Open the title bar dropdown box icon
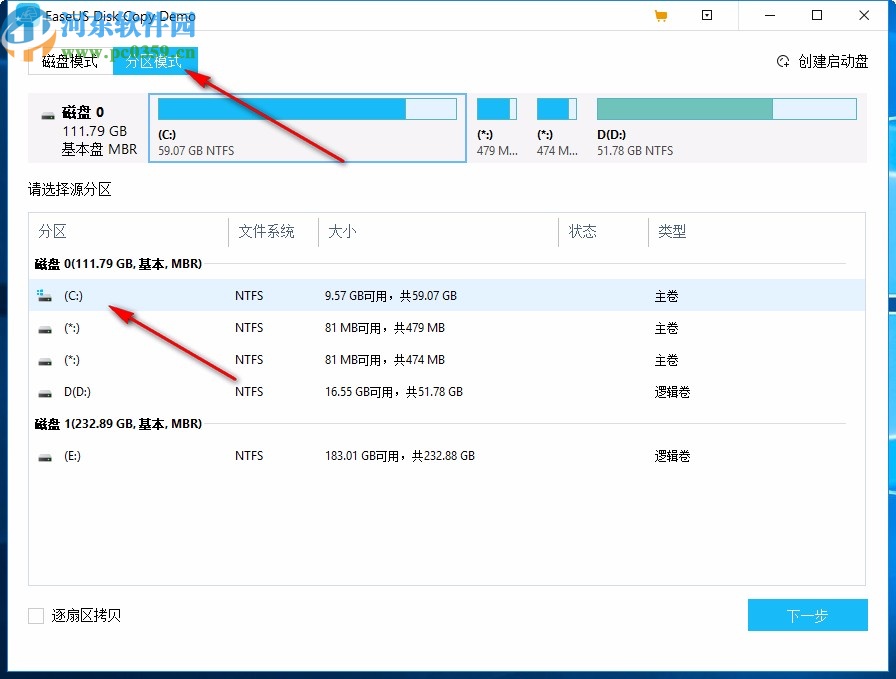 707,15
